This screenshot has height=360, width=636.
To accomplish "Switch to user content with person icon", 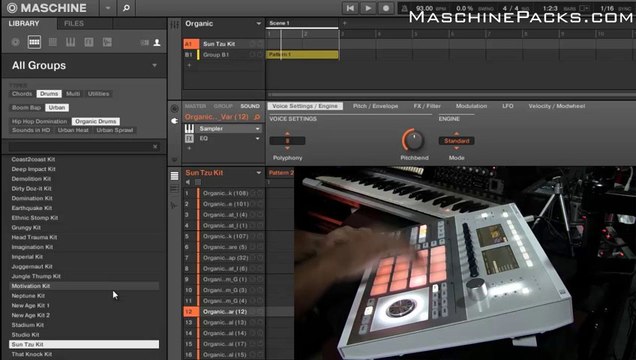I will [157, 42].
